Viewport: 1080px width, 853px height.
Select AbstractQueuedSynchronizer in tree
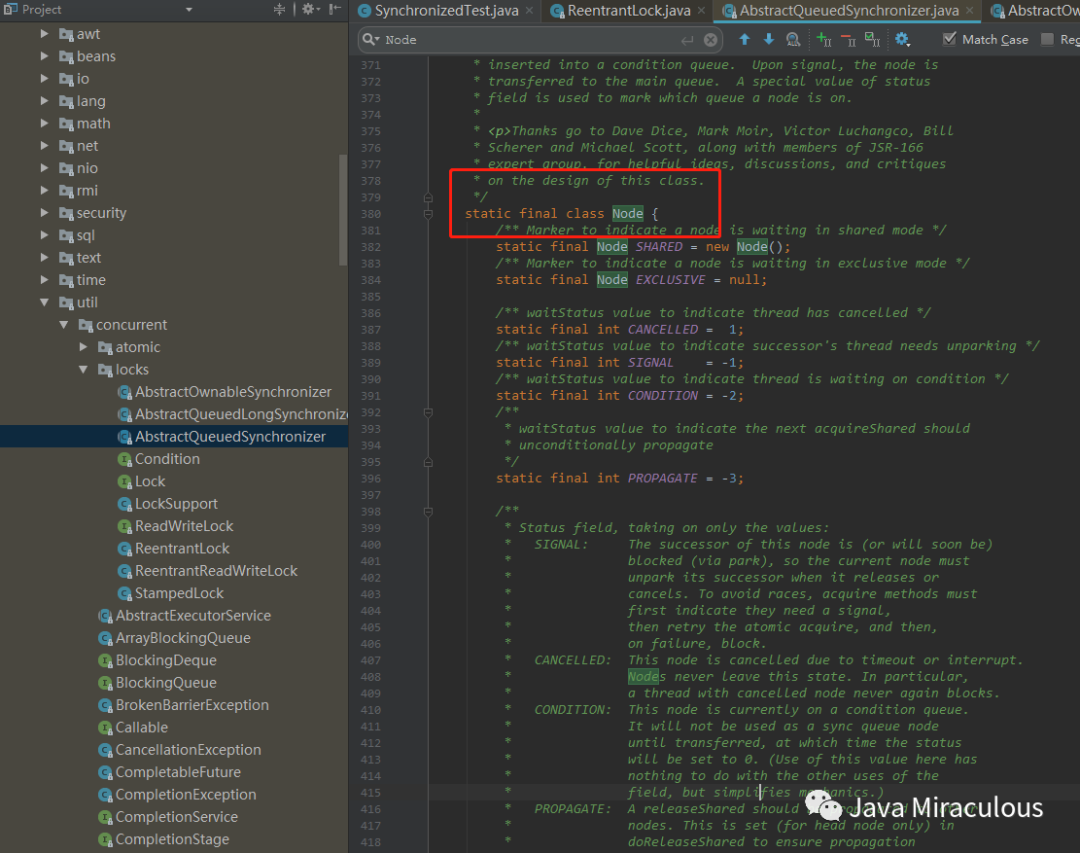pyautogui.click(x=230, y=436)
